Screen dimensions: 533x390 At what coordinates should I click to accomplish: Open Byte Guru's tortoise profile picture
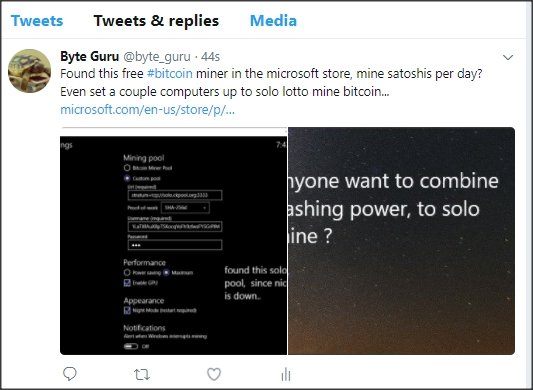pos(30,71)
